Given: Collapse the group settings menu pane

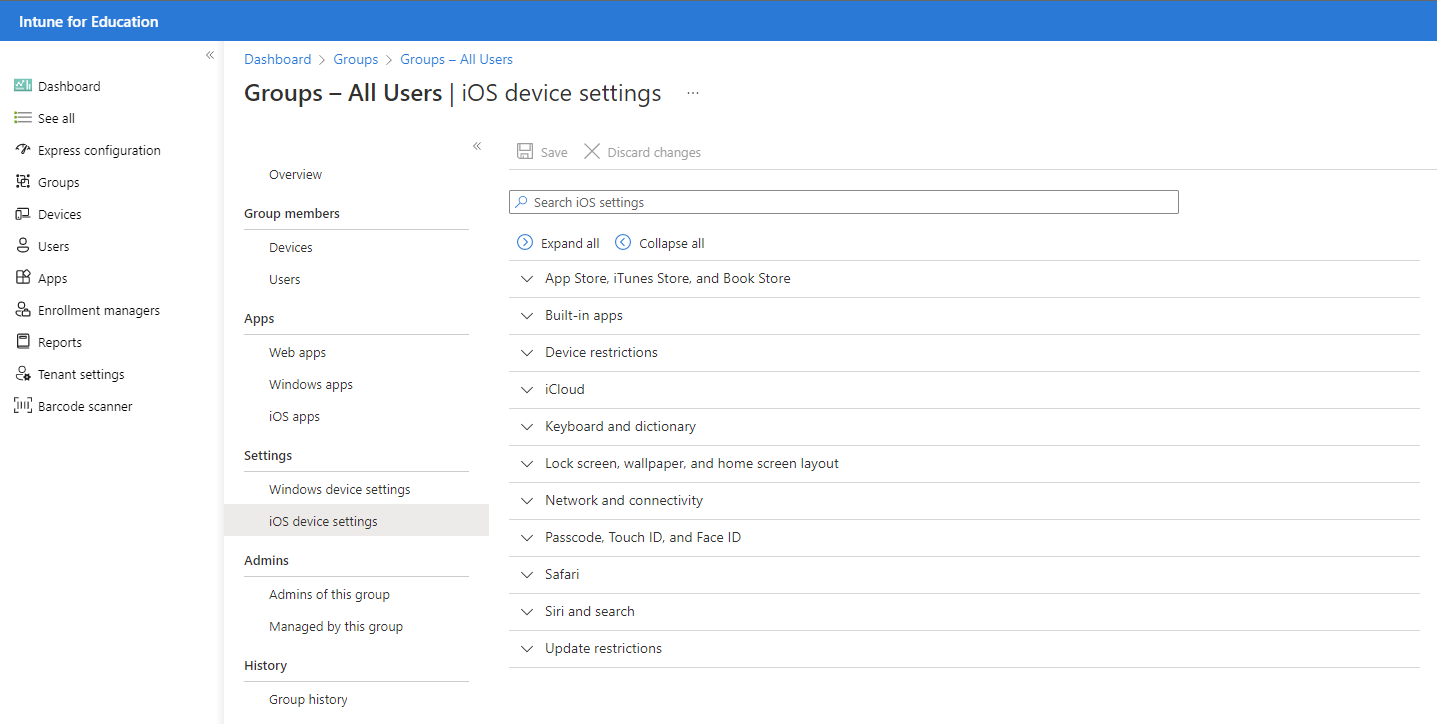Looking at the screenshot, I should pos(477,146).
